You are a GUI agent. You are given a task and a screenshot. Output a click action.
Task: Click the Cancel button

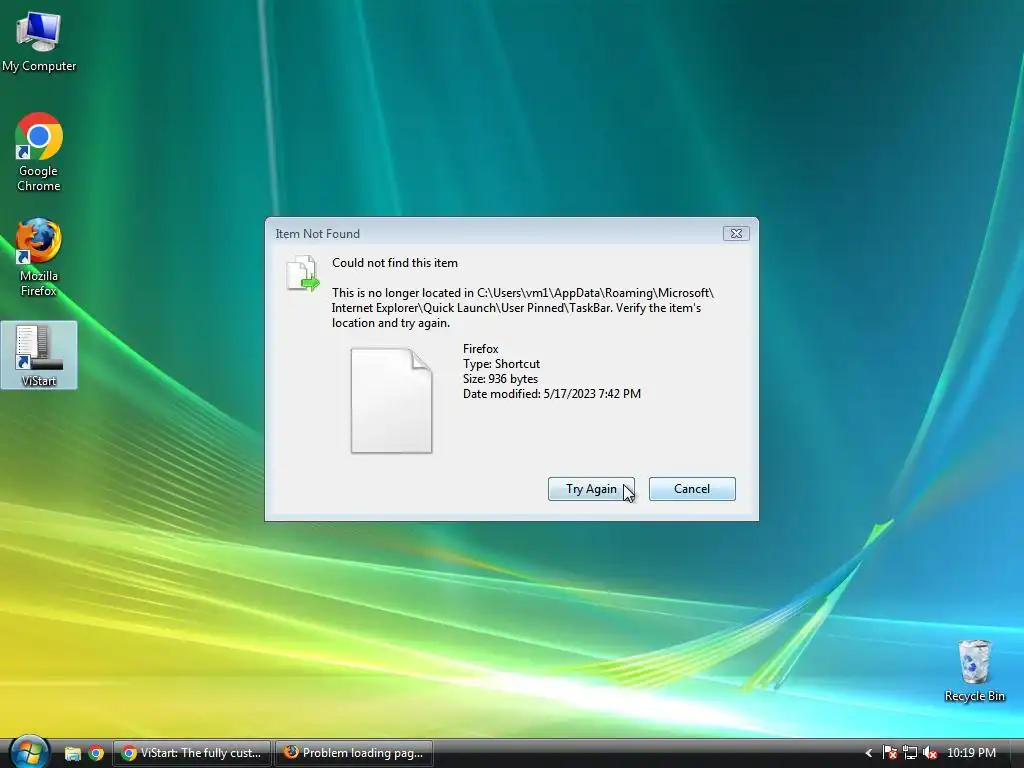coord(692,489)
